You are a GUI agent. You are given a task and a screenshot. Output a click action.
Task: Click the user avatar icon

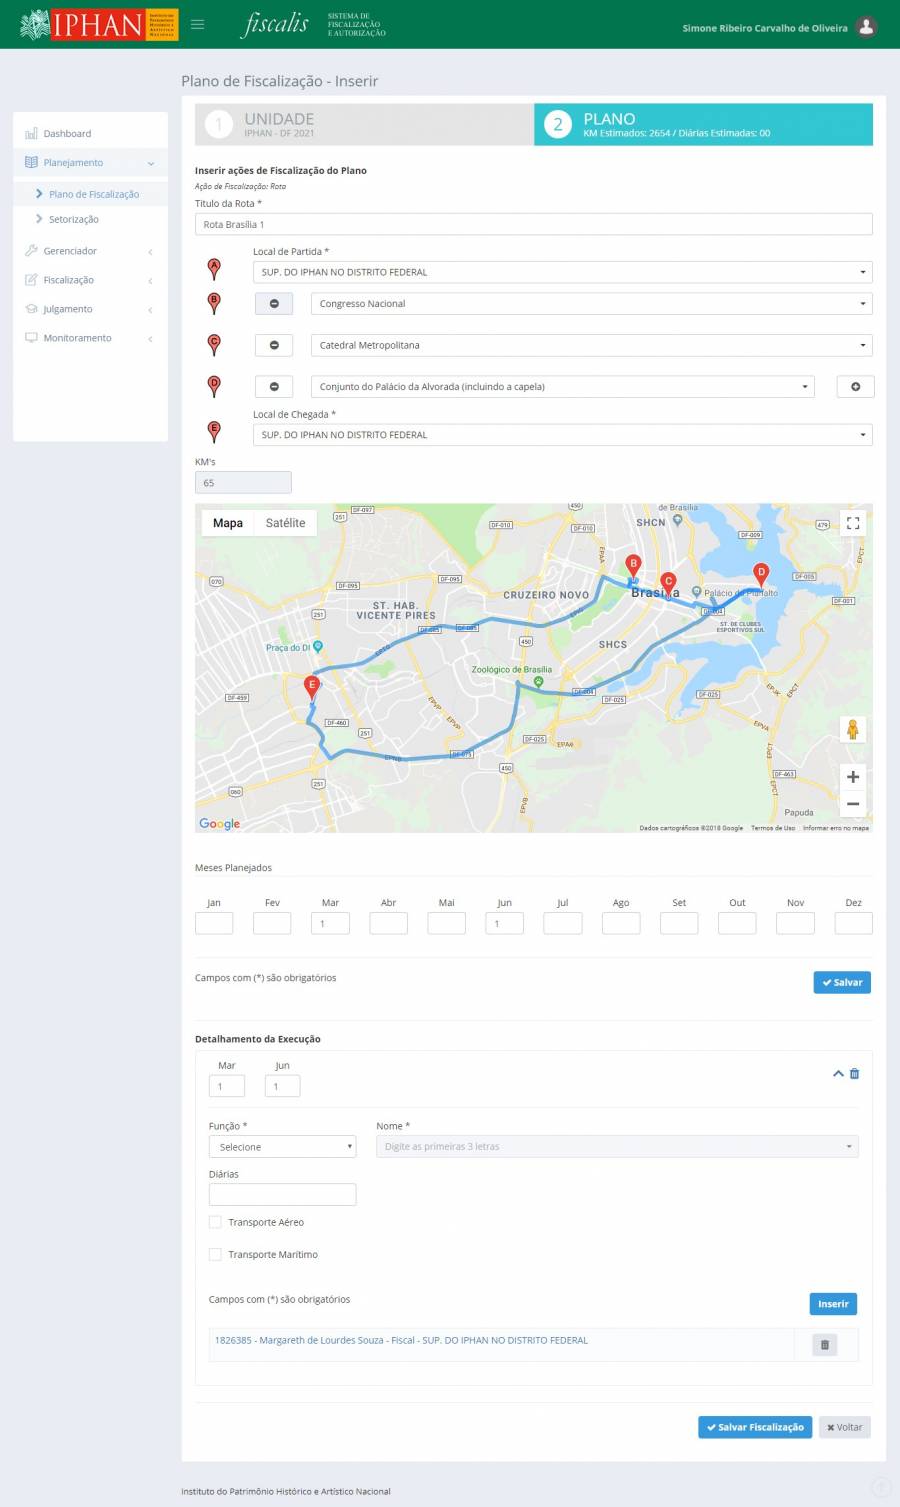[866, 27]
